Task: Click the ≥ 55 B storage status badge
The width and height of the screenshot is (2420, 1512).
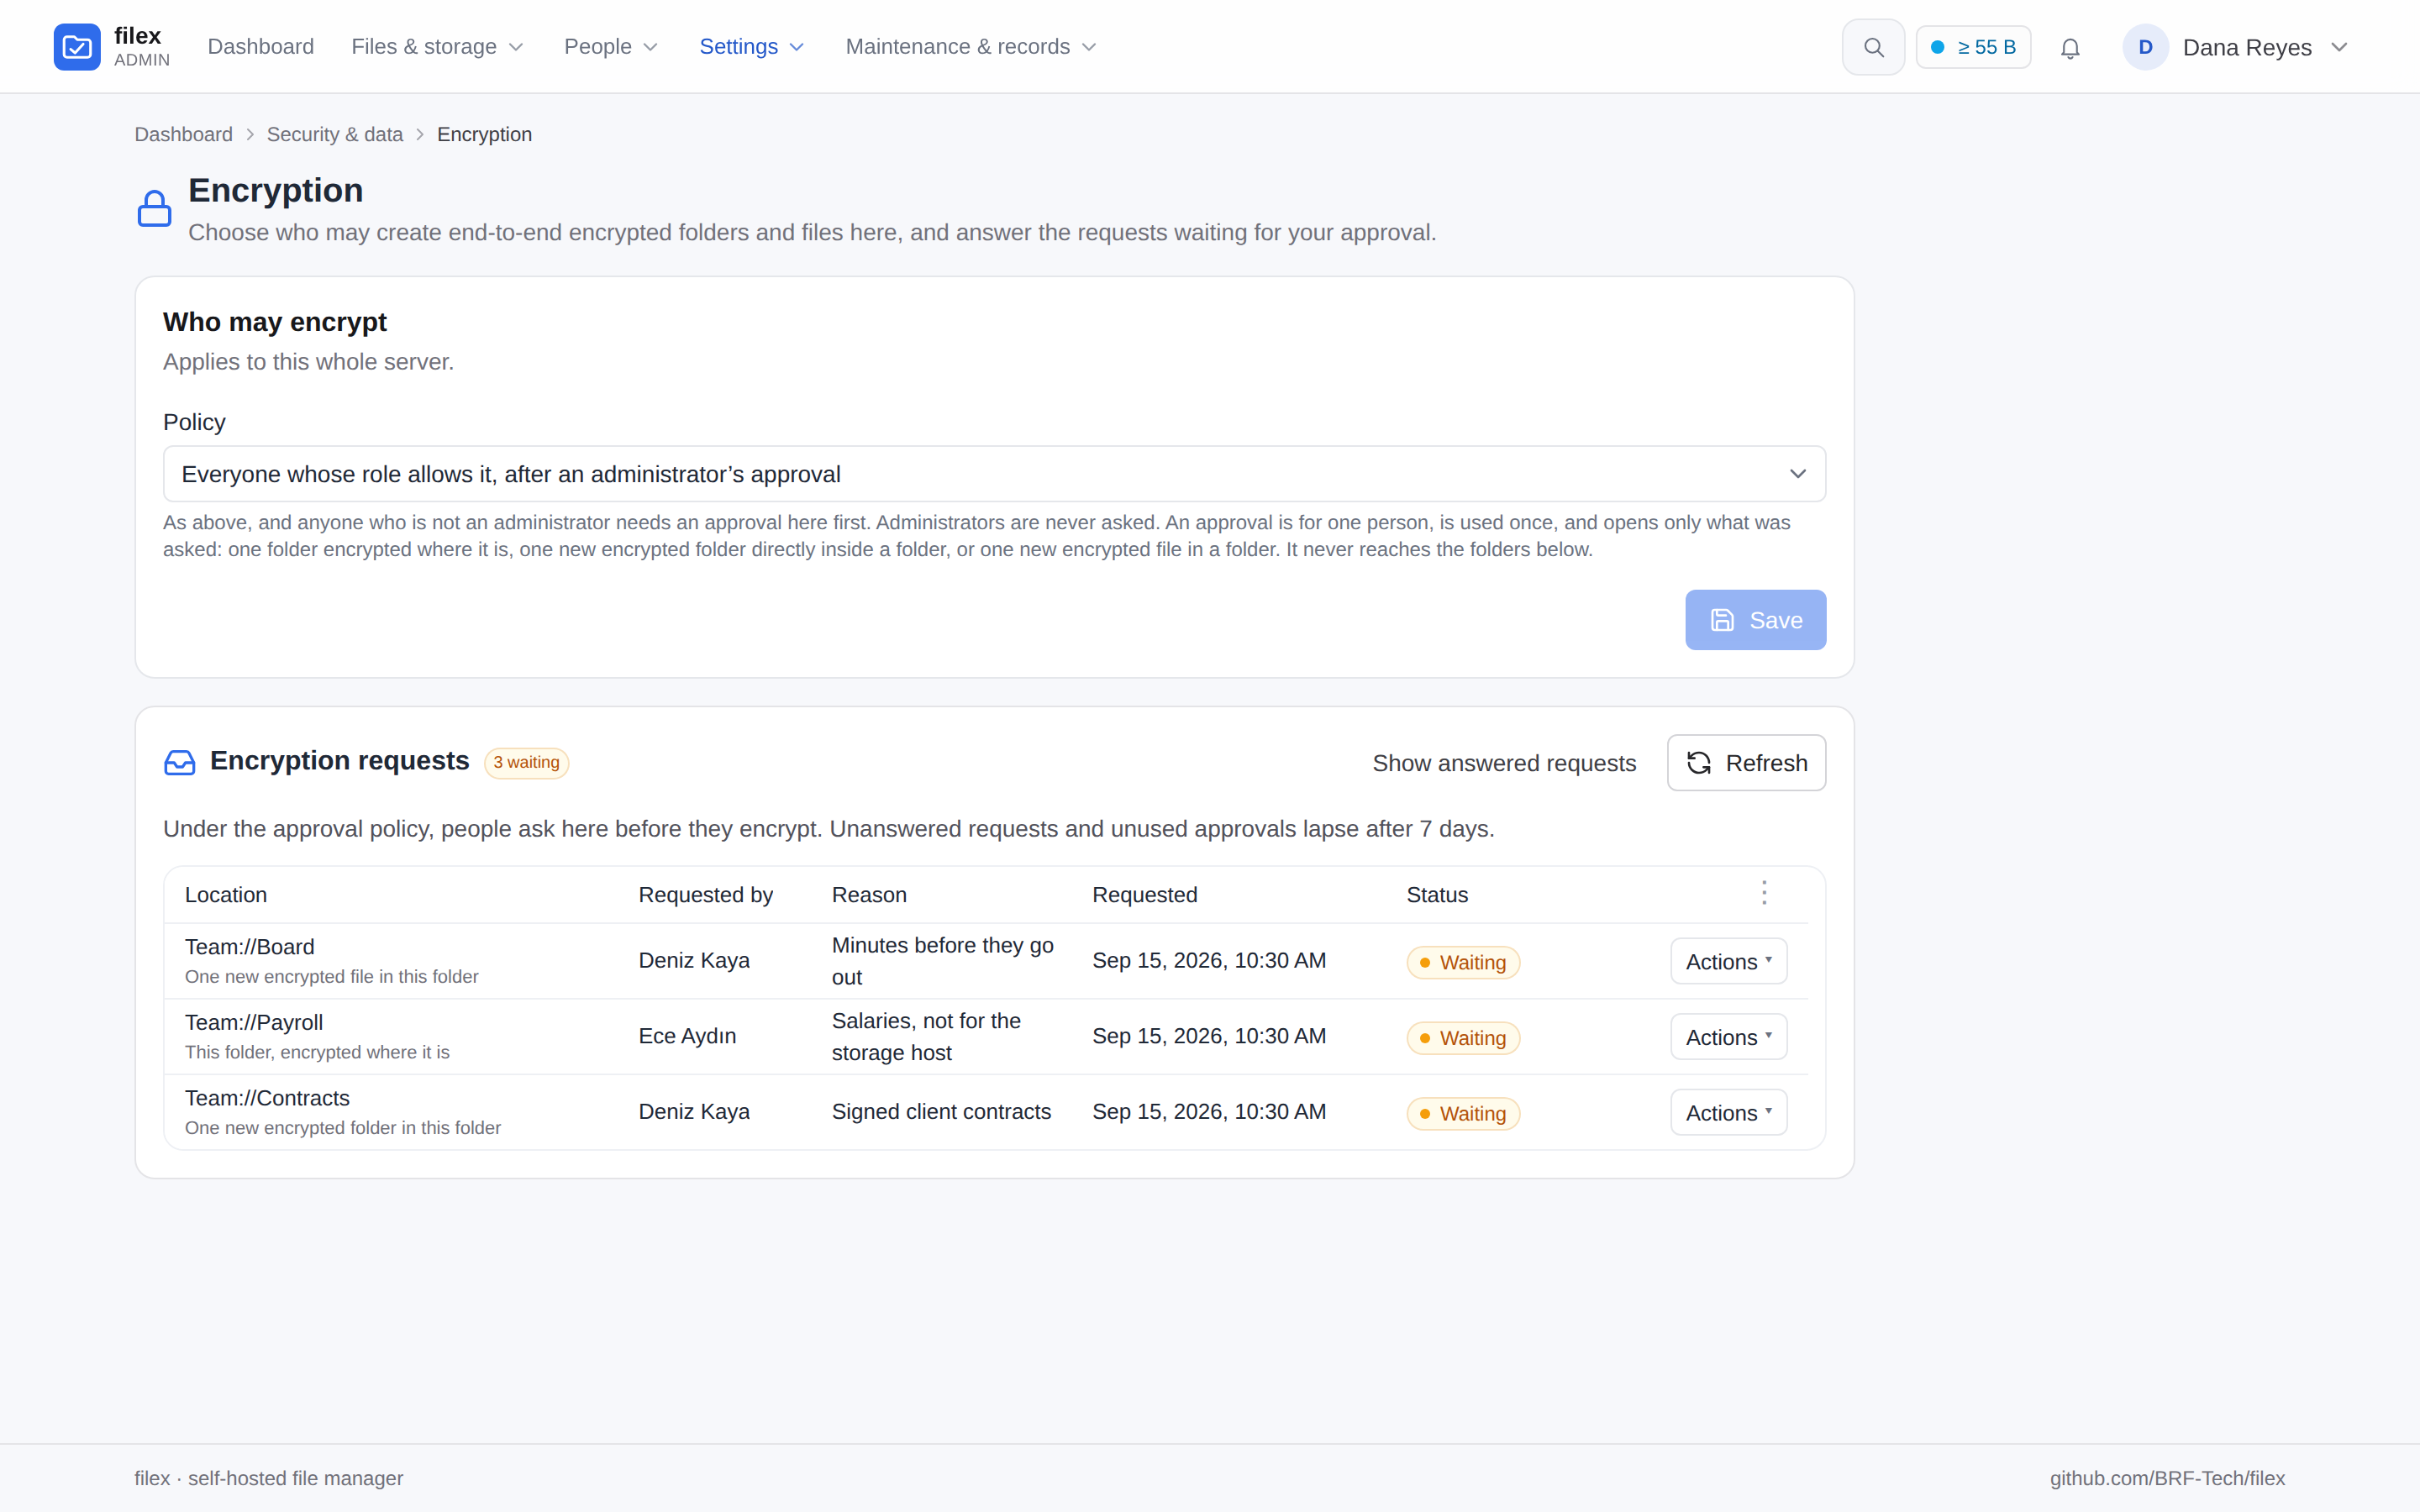Action: coord(1973,47)
